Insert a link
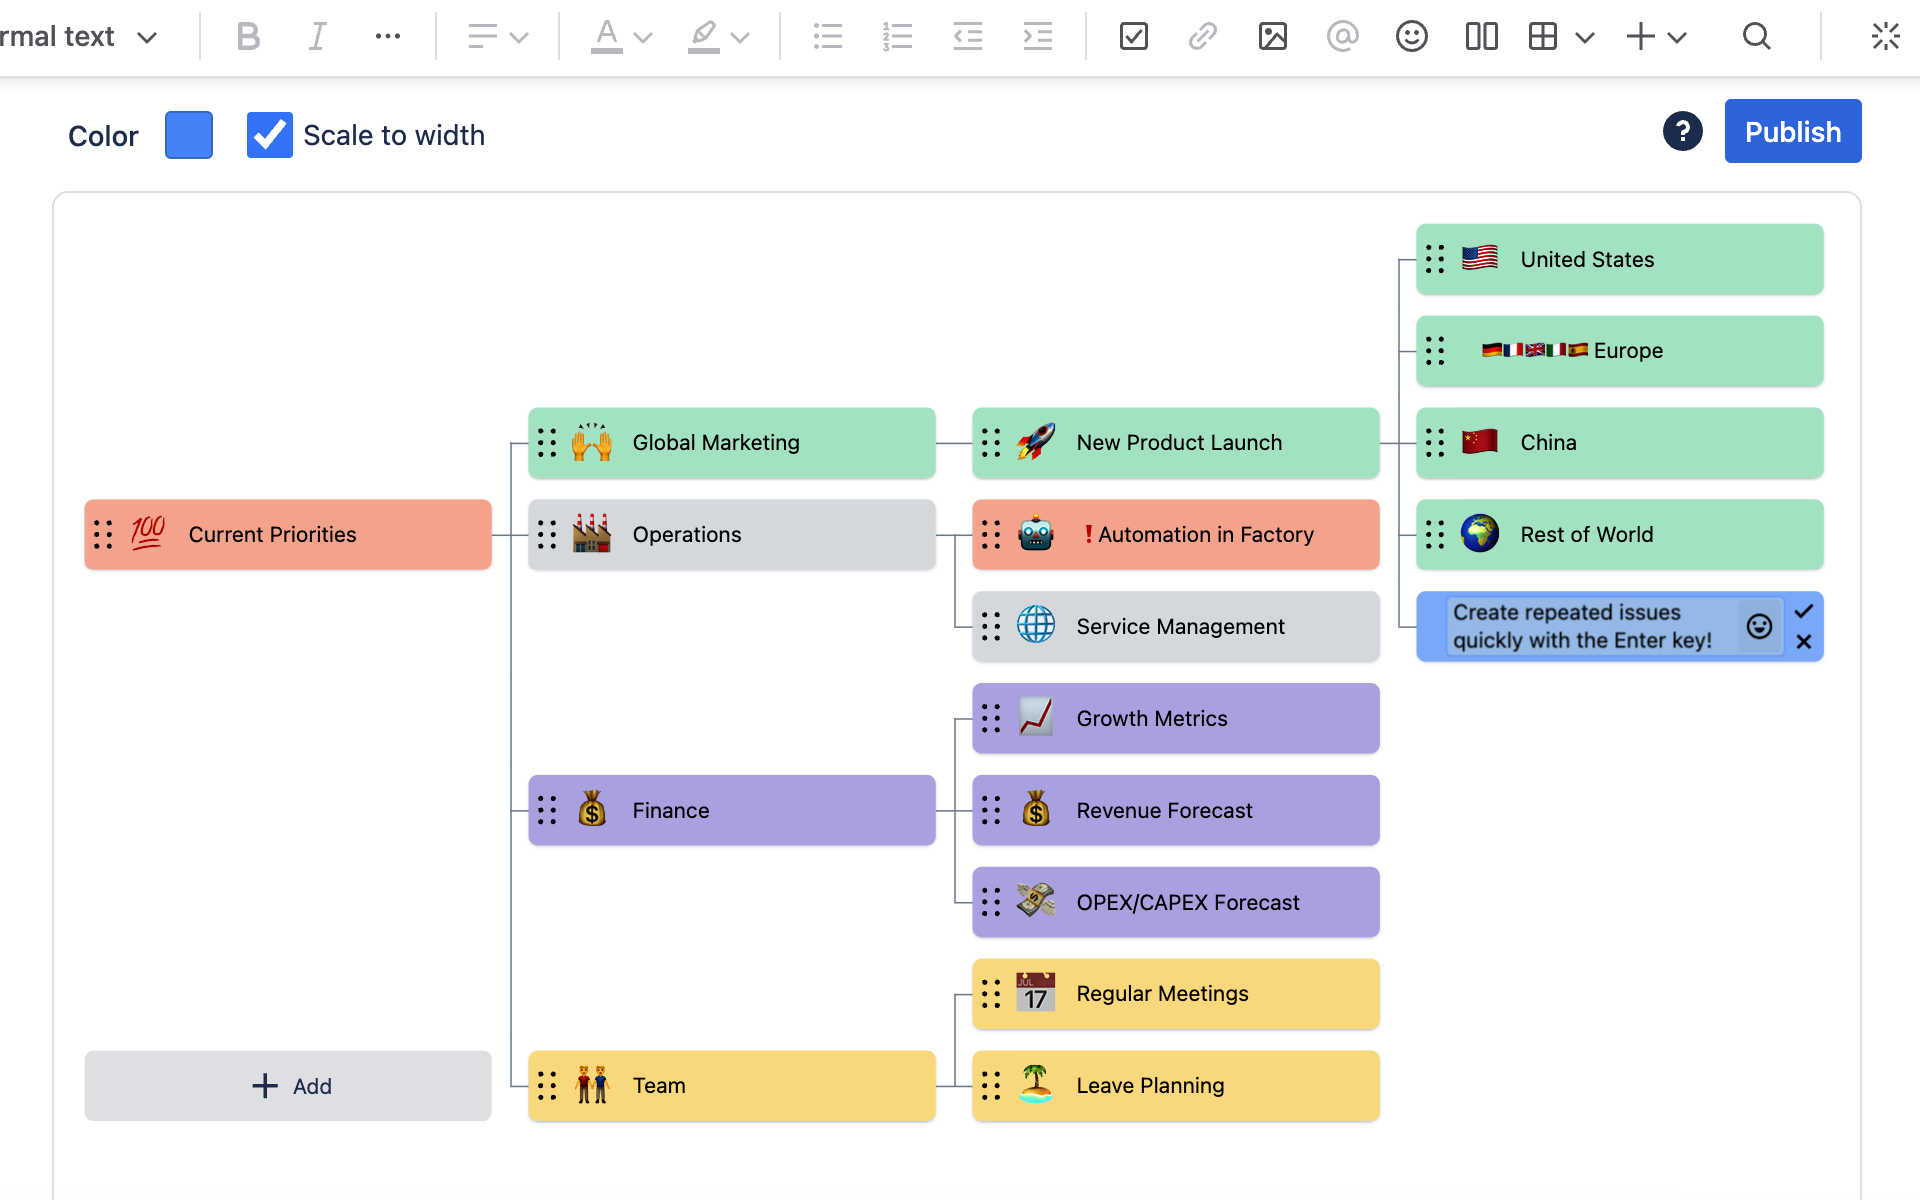This screenshot has width=1920, height=1200. click(1203, 36)
